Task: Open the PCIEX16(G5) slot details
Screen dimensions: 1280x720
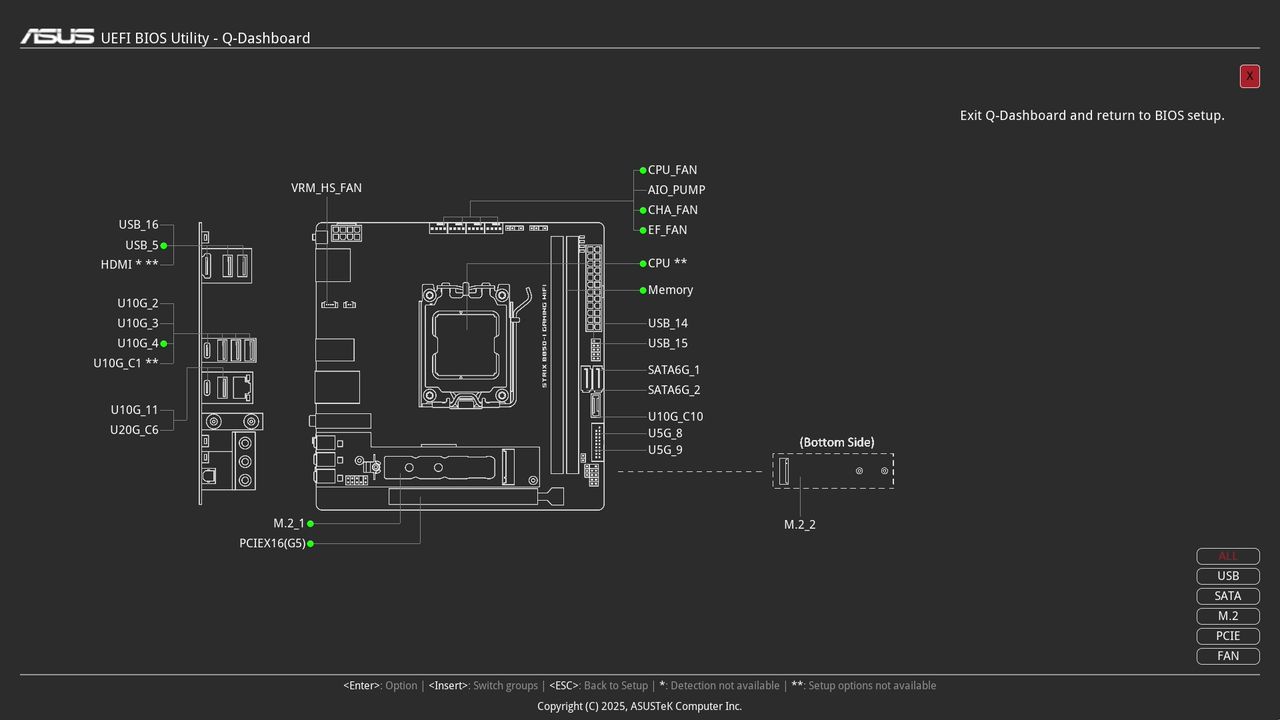Action: click(271, 543)
